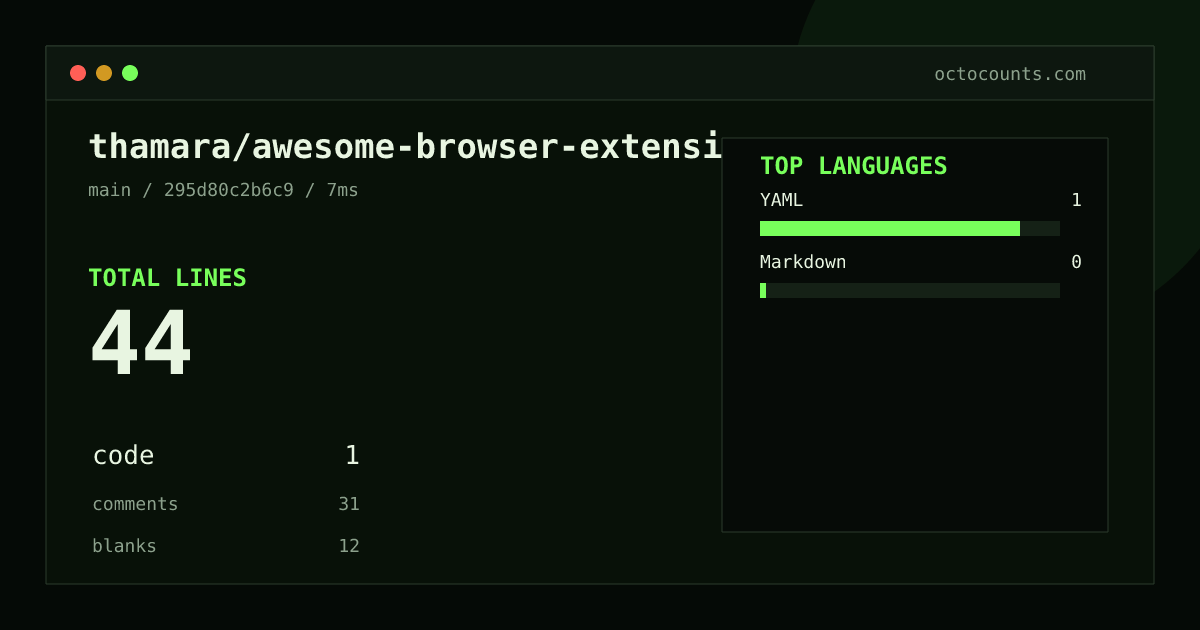Click the code count value 1
The image size is (1200, 630).
point(352,456)
